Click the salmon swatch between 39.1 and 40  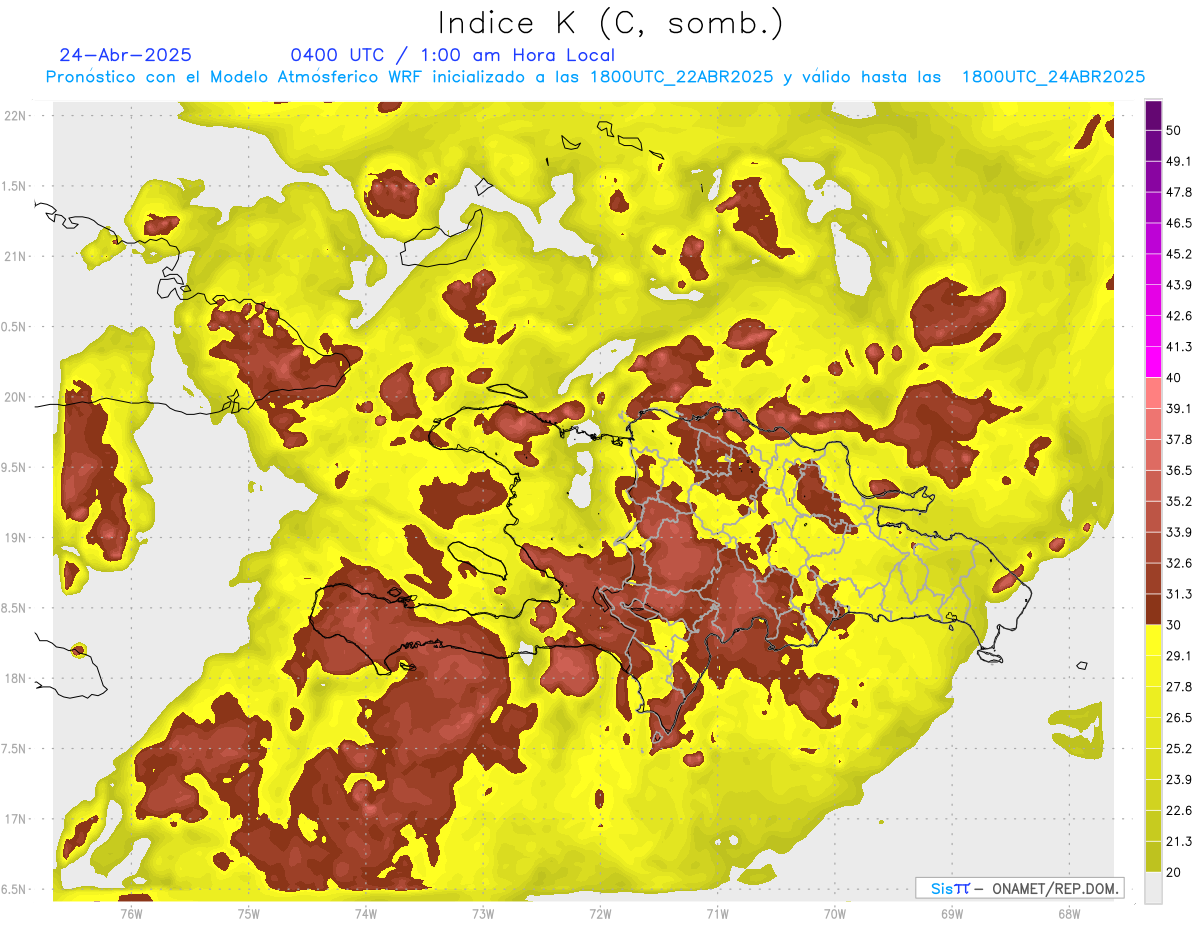click(1153, 393)
